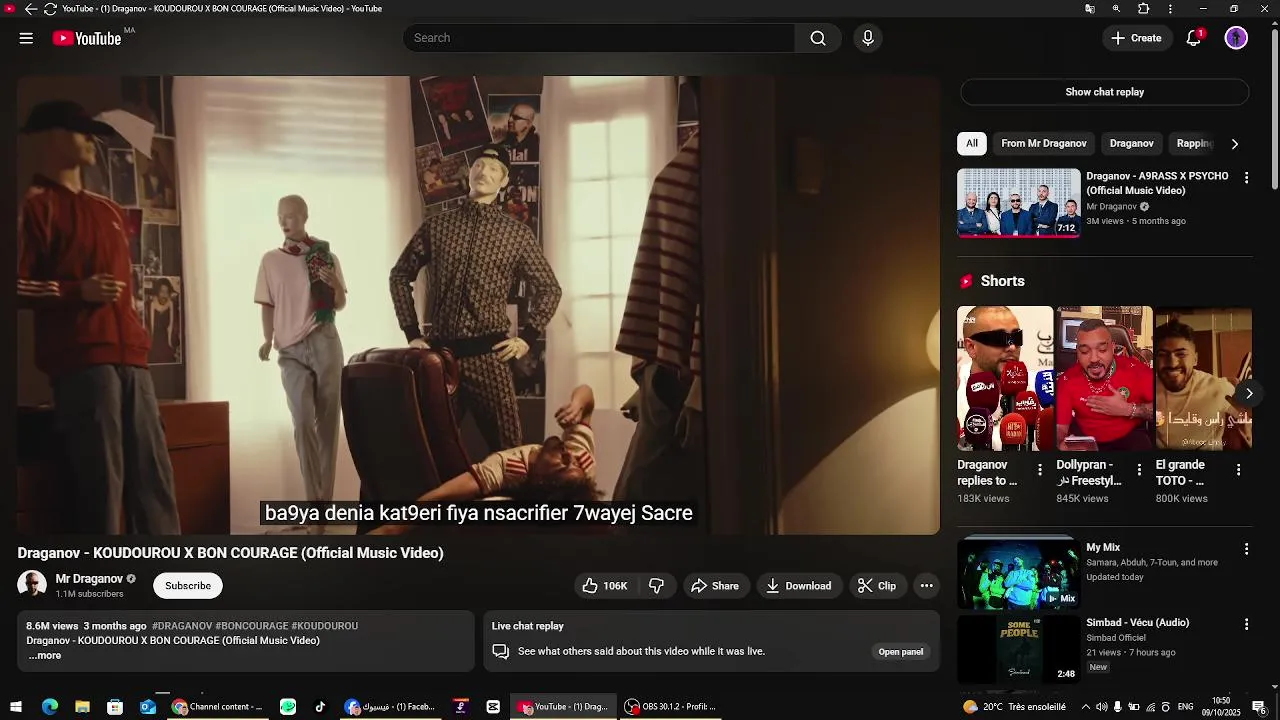Click the #BONCOURAGE hashtag
This screenshot has width=1280, height=720.
click(x=251, y=626)
